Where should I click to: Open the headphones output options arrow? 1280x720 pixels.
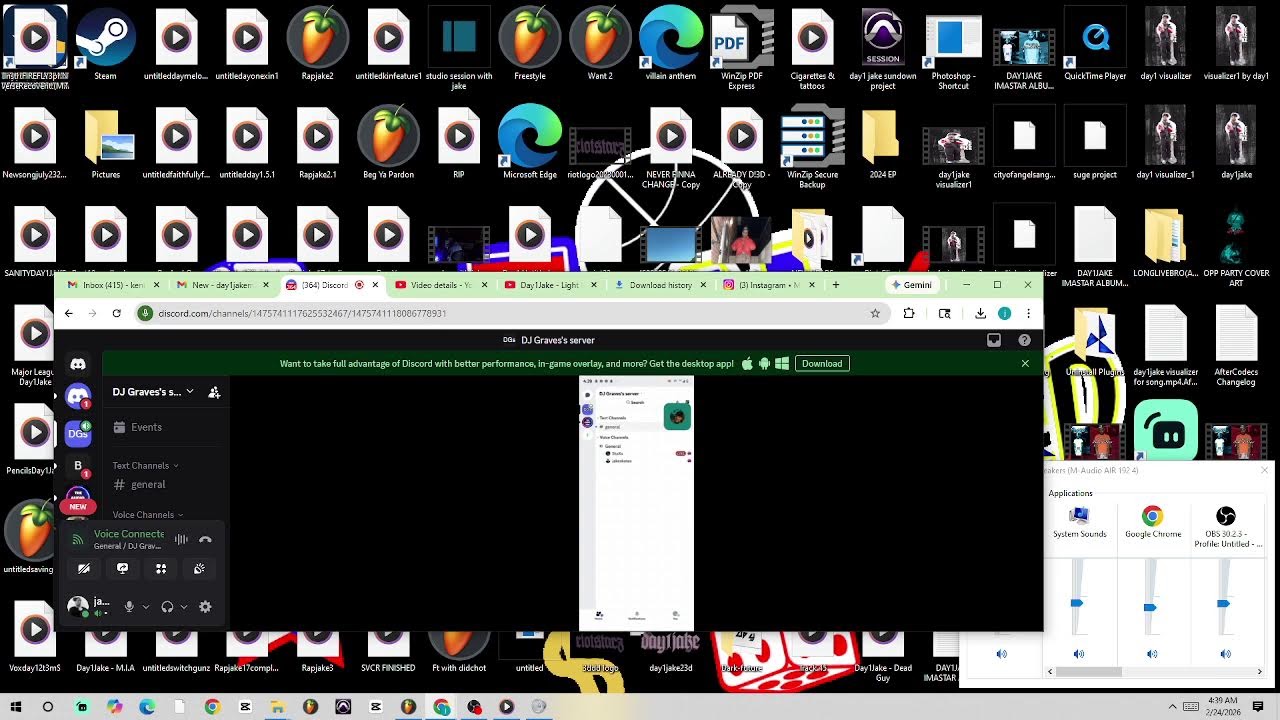point(184,606)
